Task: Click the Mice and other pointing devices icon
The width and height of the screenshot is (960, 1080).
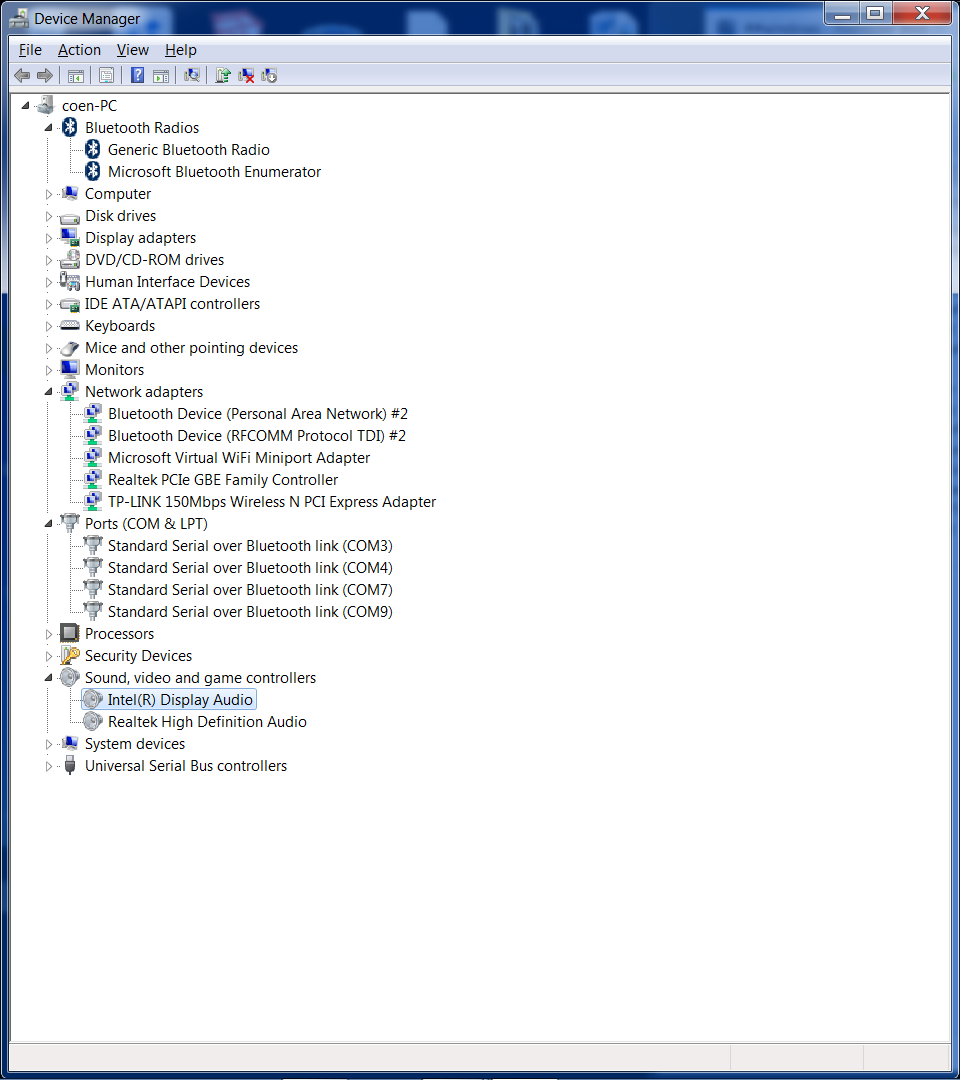Action: coord(70,348)
